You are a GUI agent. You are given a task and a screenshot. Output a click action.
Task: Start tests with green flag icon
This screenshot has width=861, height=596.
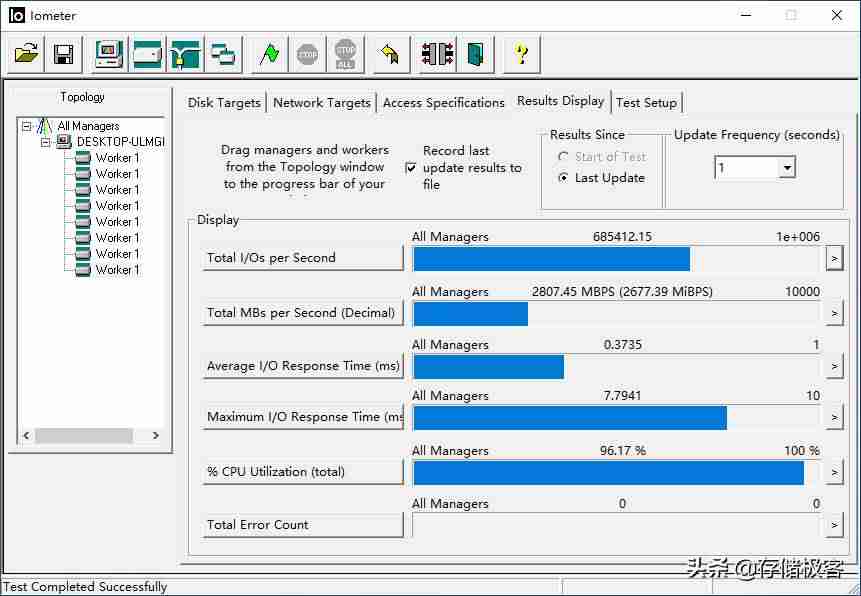click(x=269, y=54)
